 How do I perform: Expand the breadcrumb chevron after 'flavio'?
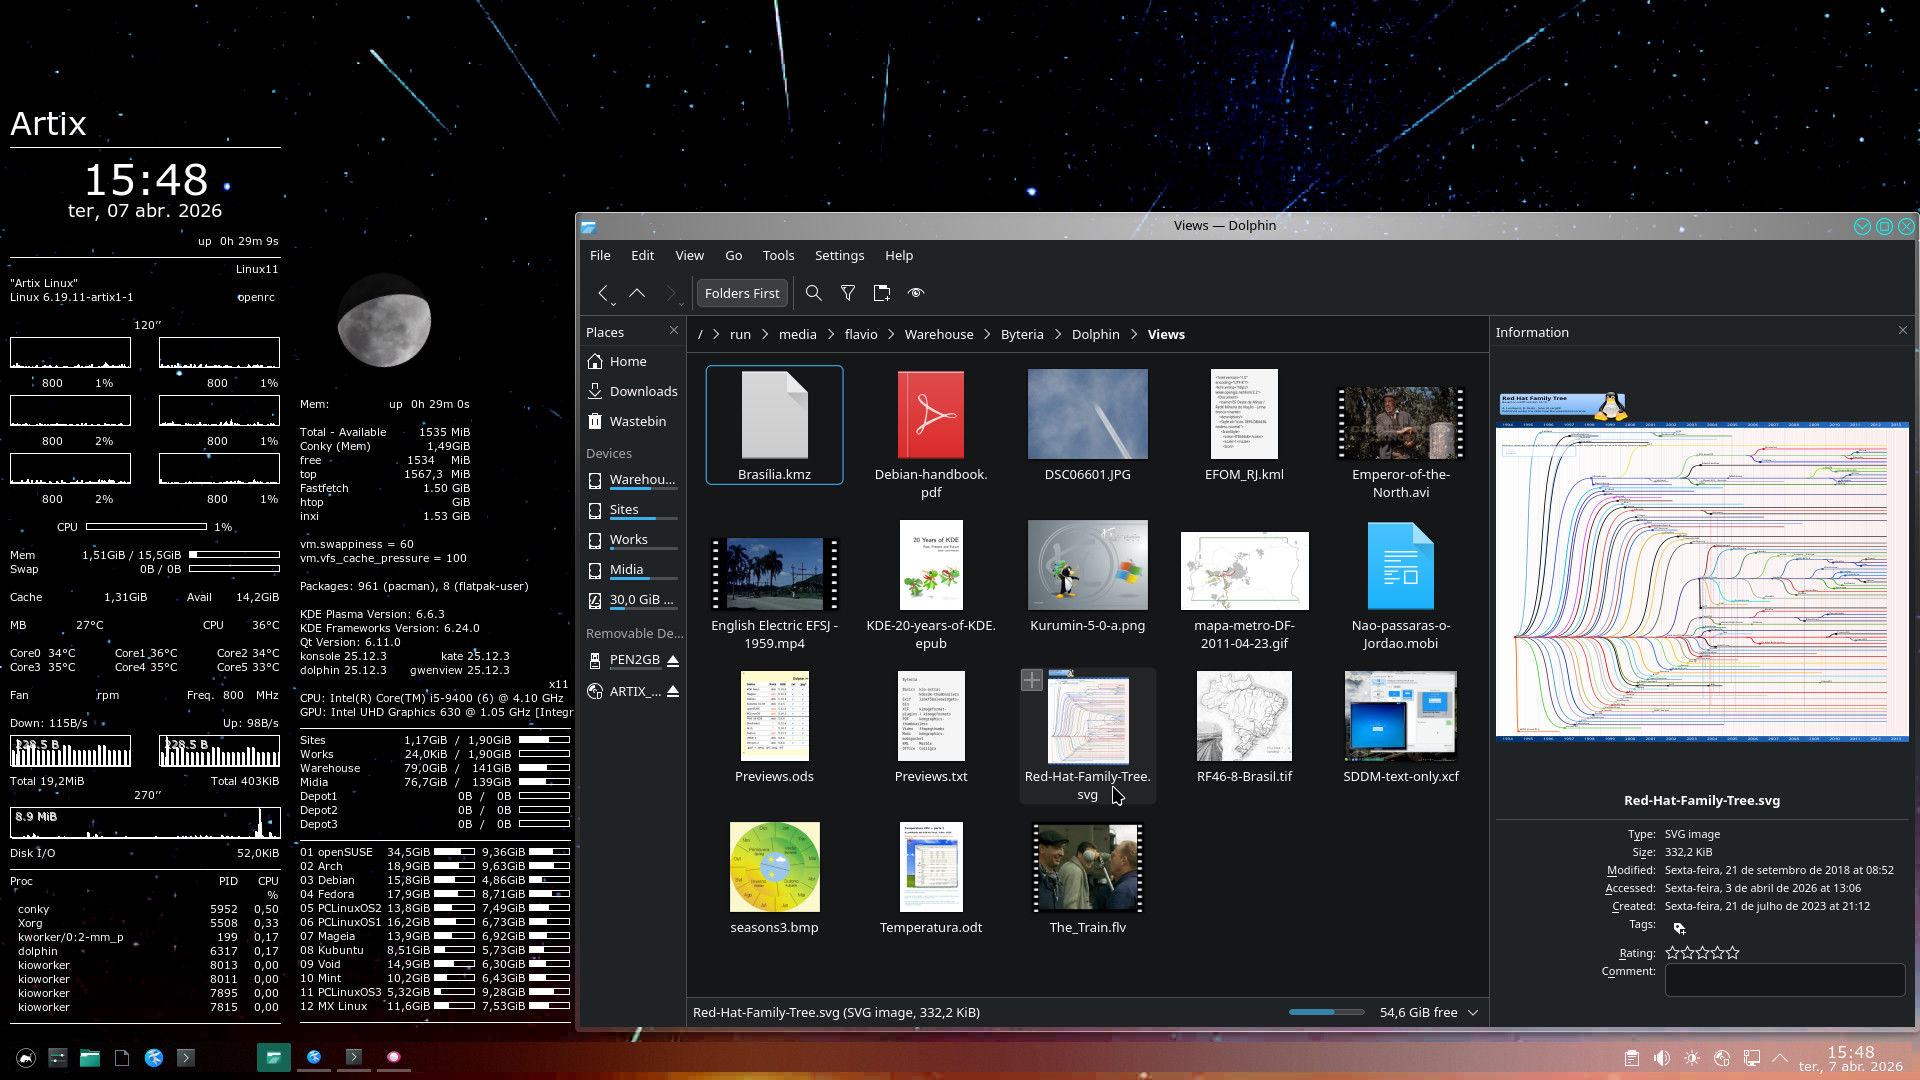(x=891, y=334)
